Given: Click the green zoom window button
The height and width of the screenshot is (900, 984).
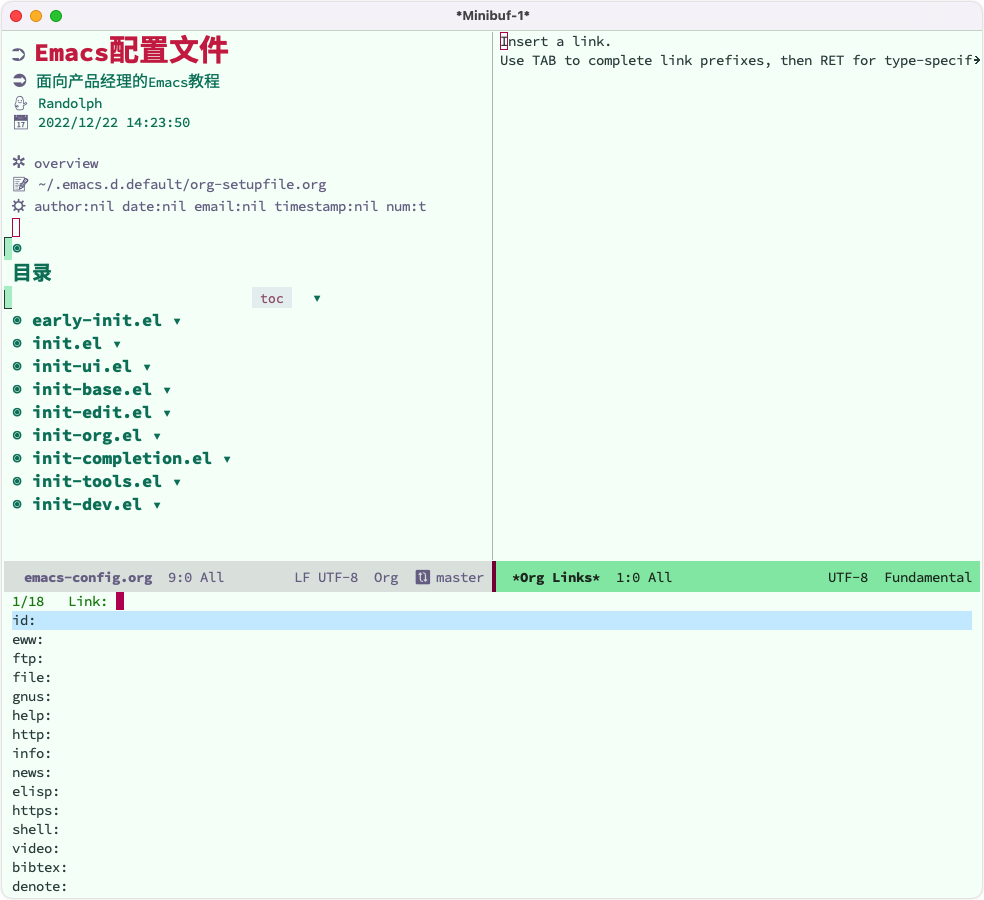Looking at the screenshot, I should pos(56,16).
